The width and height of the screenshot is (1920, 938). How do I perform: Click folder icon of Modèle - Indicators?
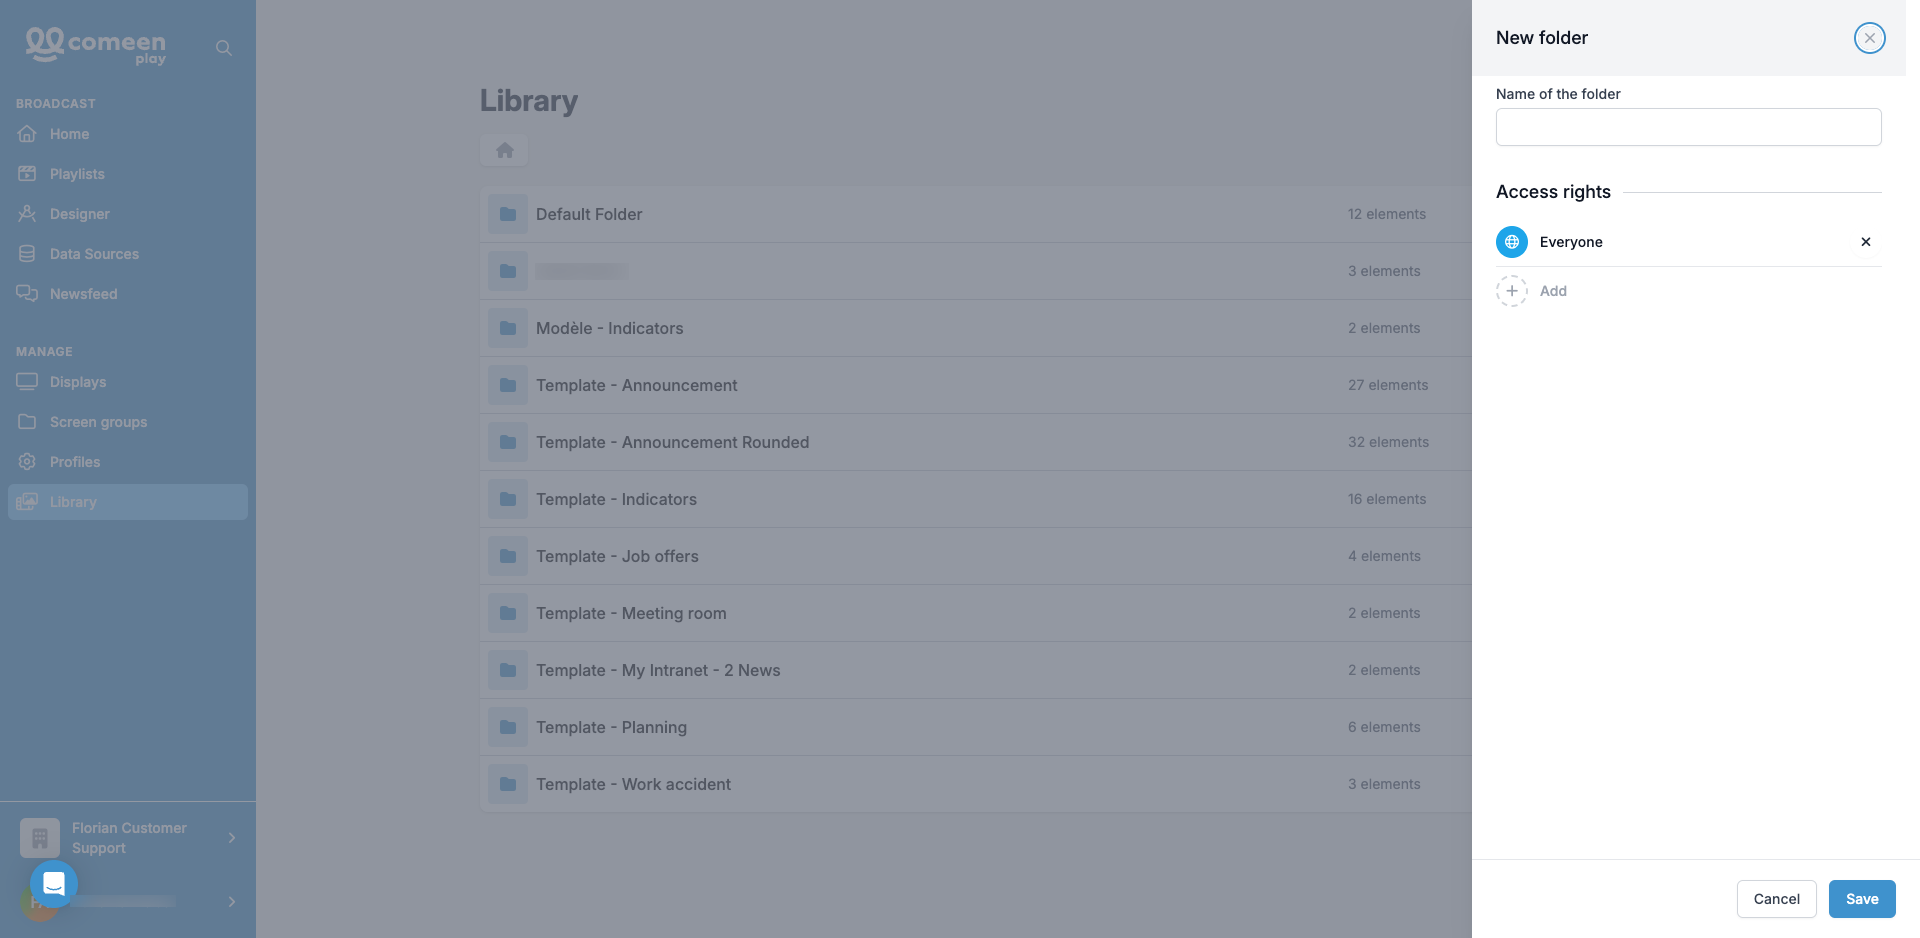pos(508,328)
